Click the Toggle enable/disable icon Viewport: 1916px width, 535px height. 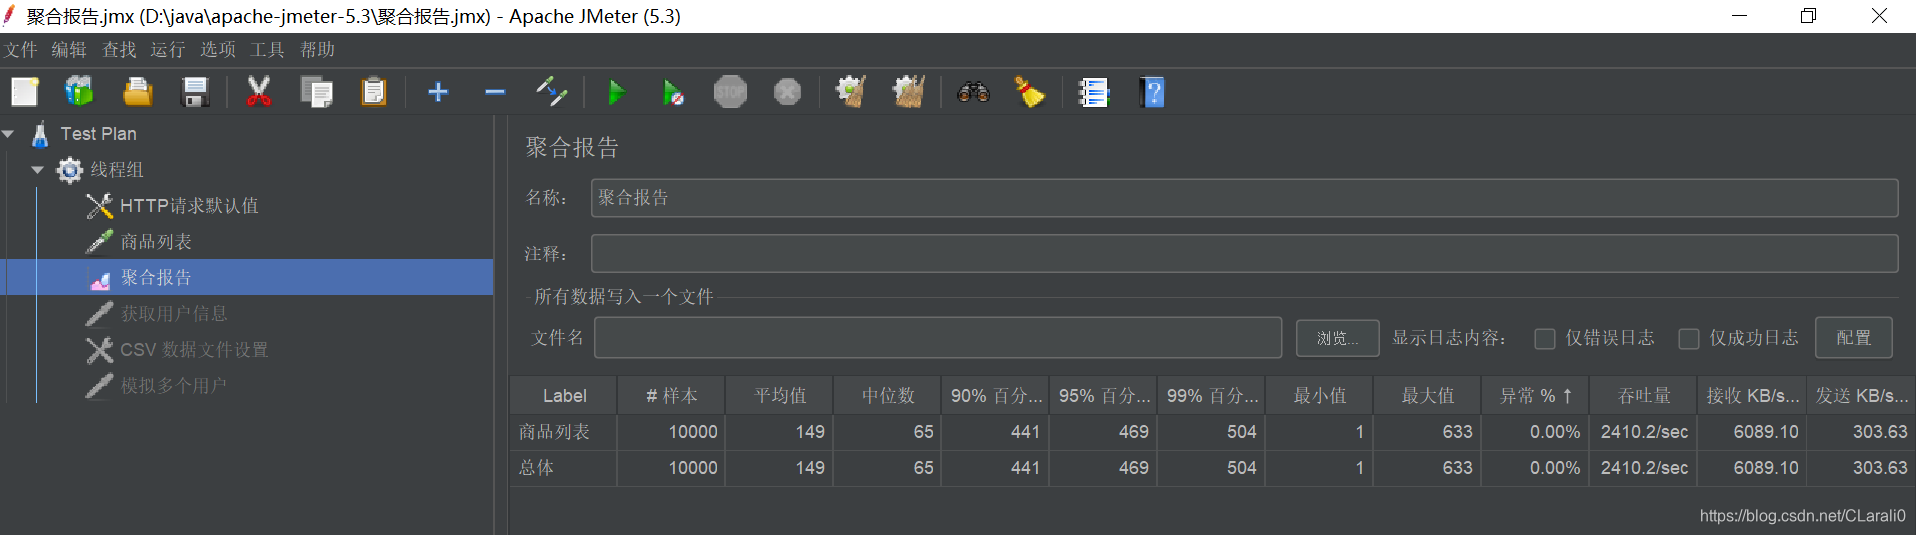tap(552, 92)
